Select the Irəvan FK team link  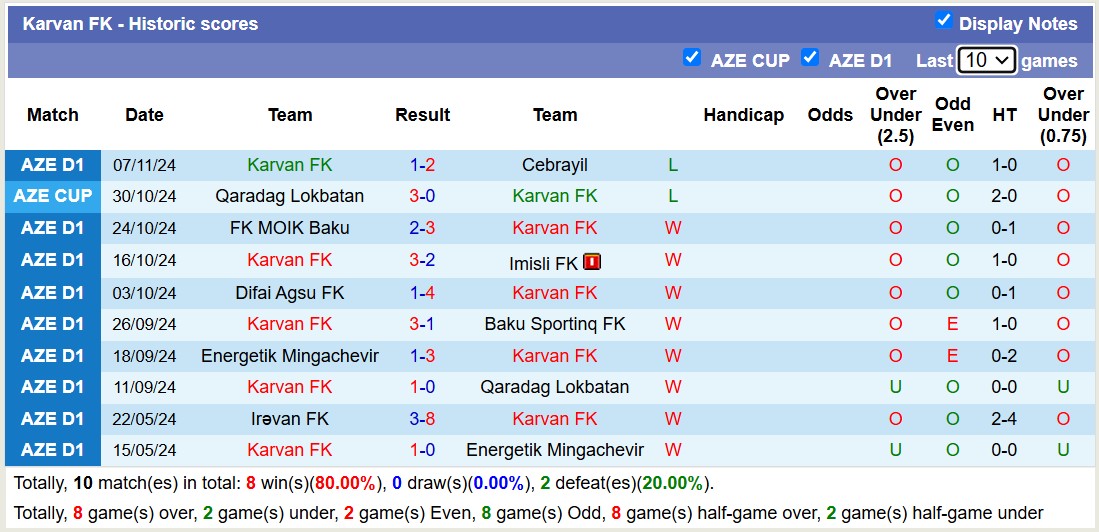click(290, 419)
